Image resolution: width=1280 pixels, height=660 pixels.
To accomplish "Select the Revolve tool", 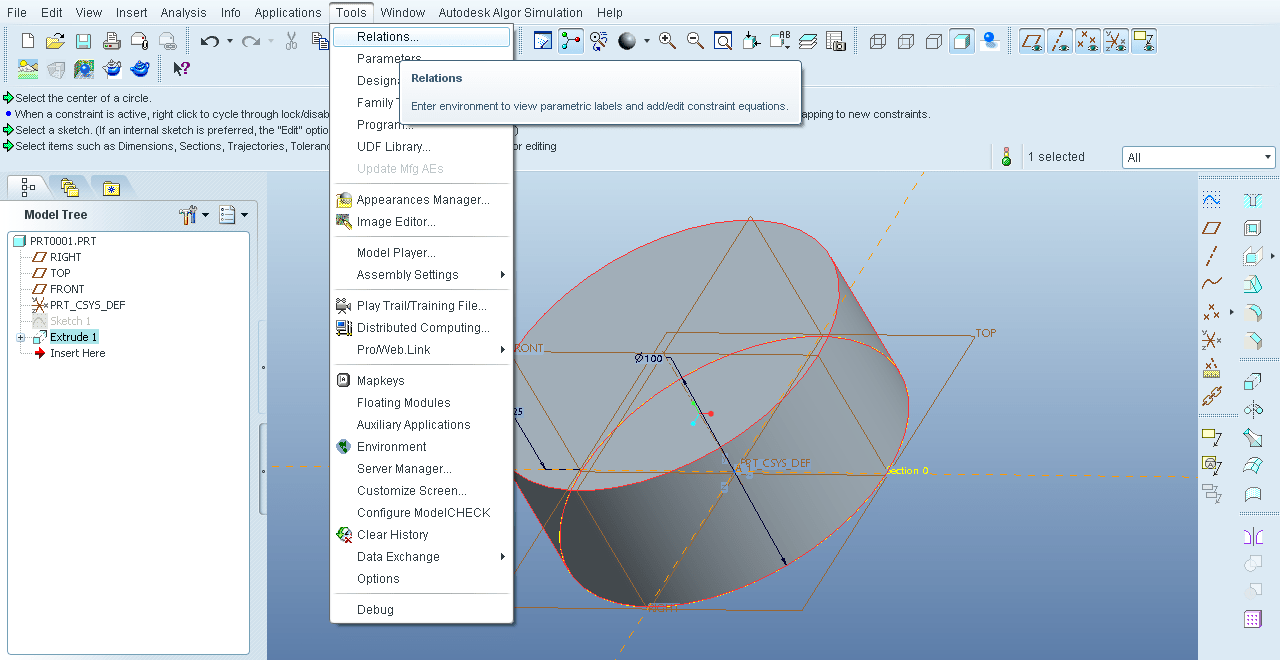I will pyautogui.click(x=1252, y=410).
